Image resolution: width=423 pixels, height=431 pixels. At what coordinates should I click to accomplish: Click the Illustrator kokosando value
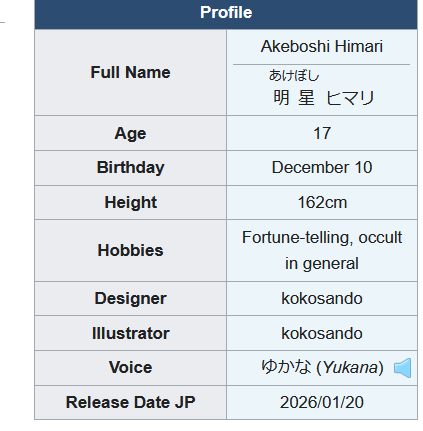click(322, 333)
